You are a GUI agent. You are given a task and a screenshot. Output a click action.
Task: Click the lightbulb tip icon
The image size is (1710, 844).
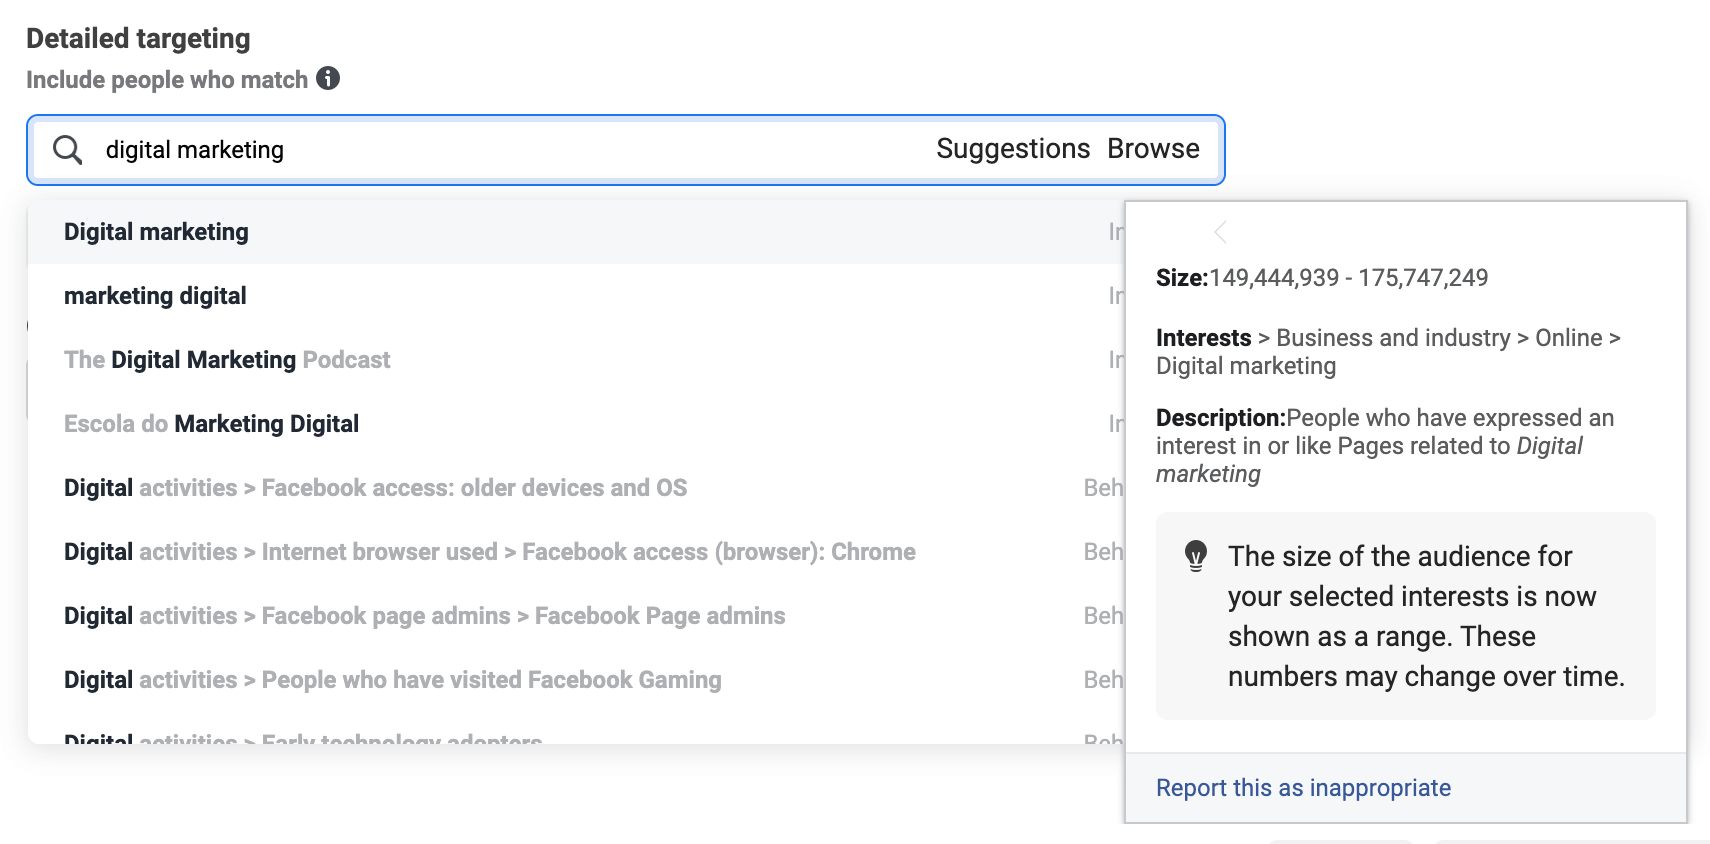1196,555
